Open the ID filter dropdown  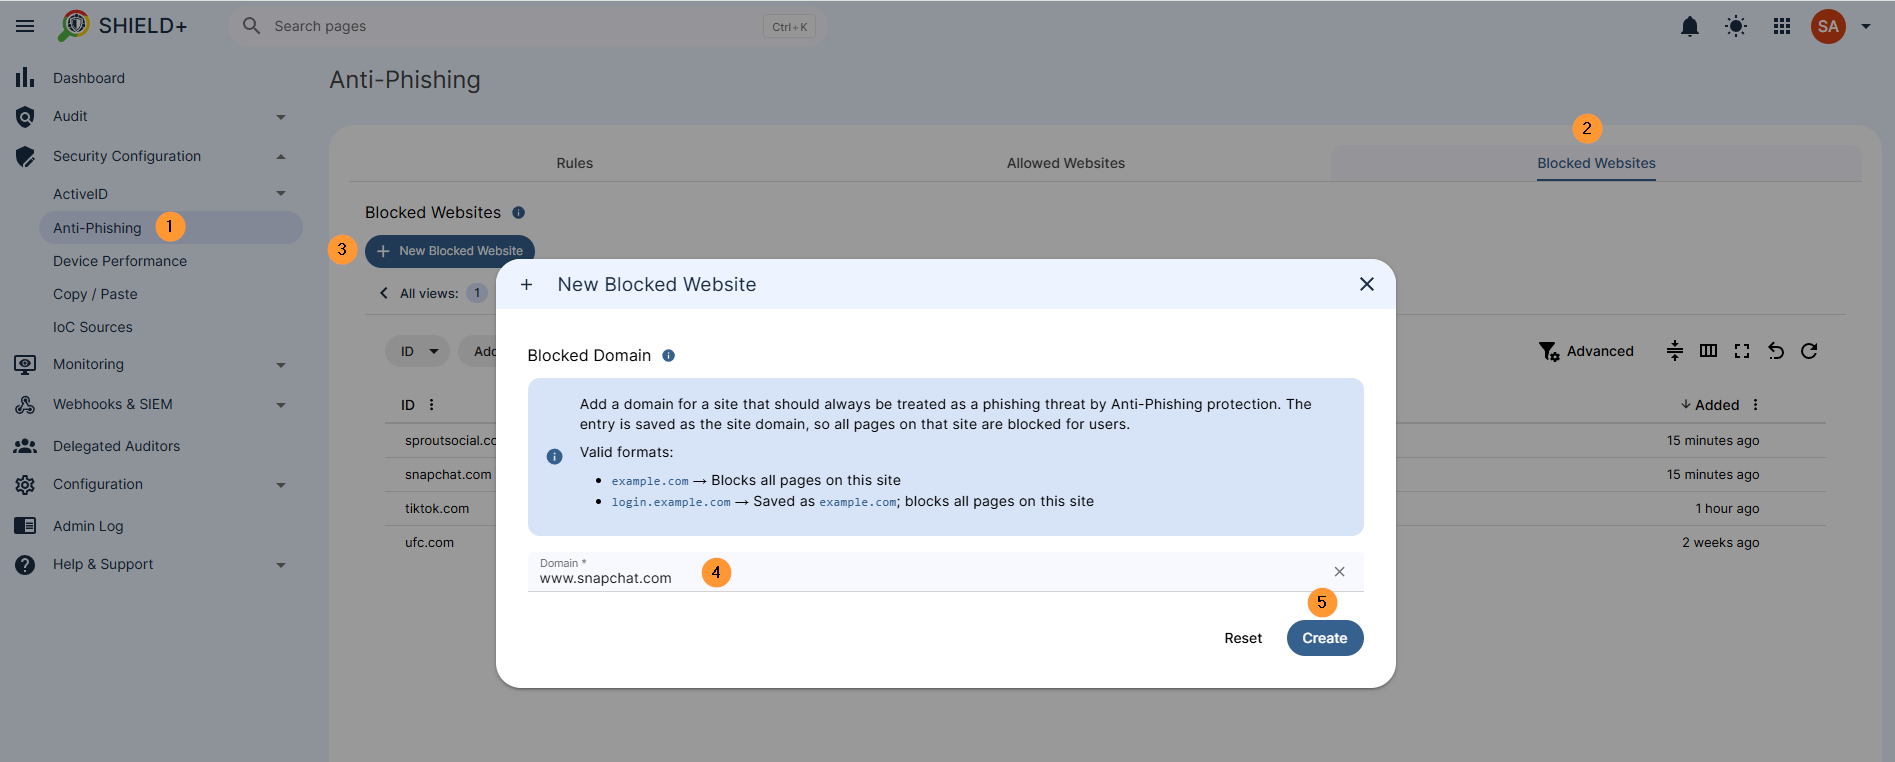tap(419, 351)
